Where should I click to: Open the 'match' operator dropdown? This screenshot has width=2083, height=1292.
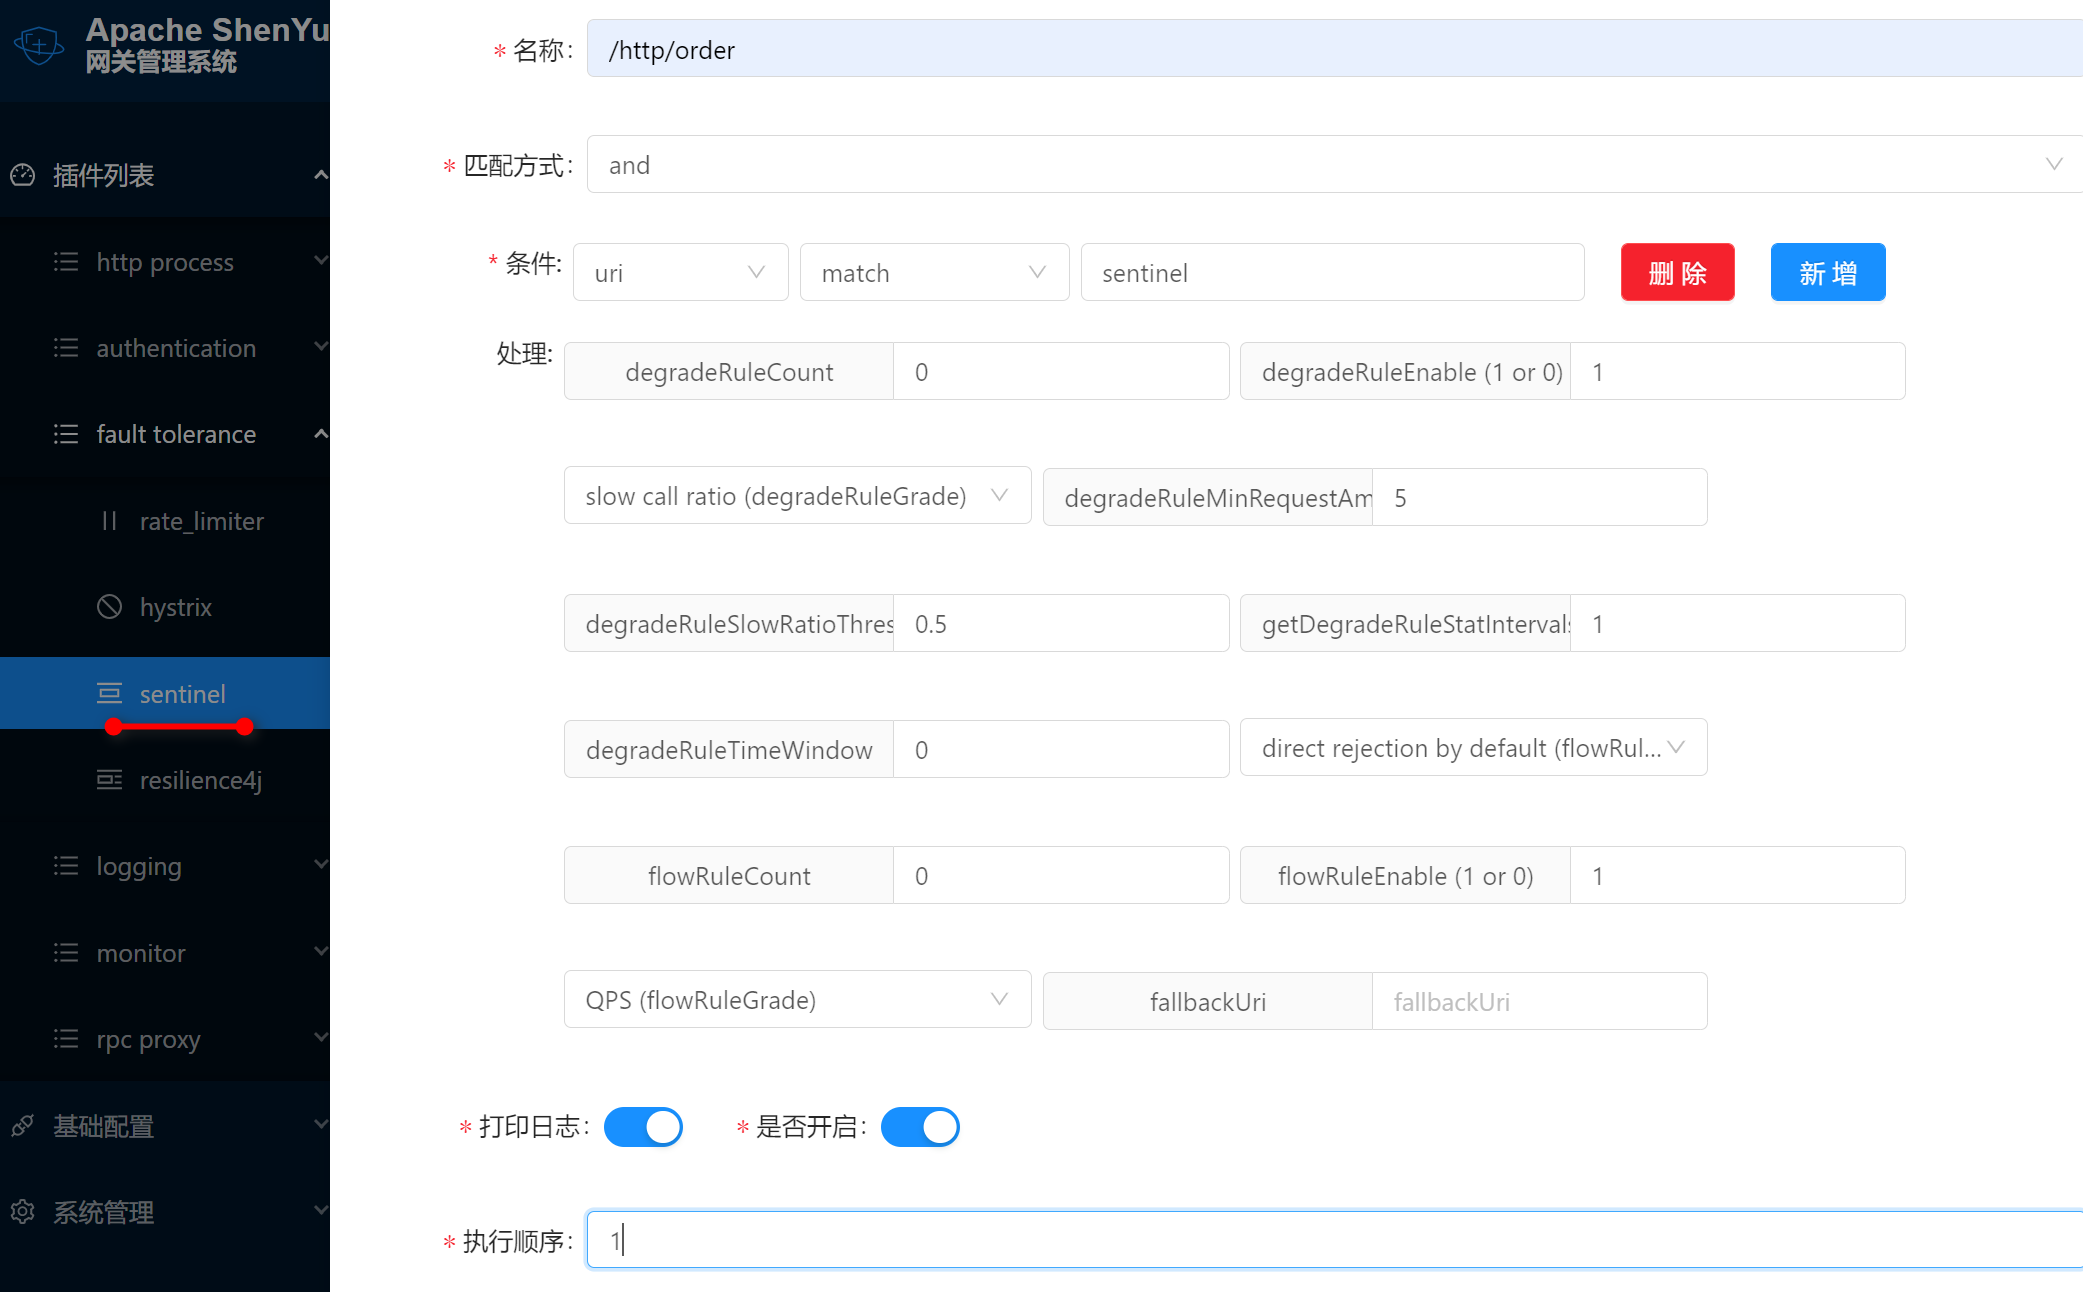934,273
